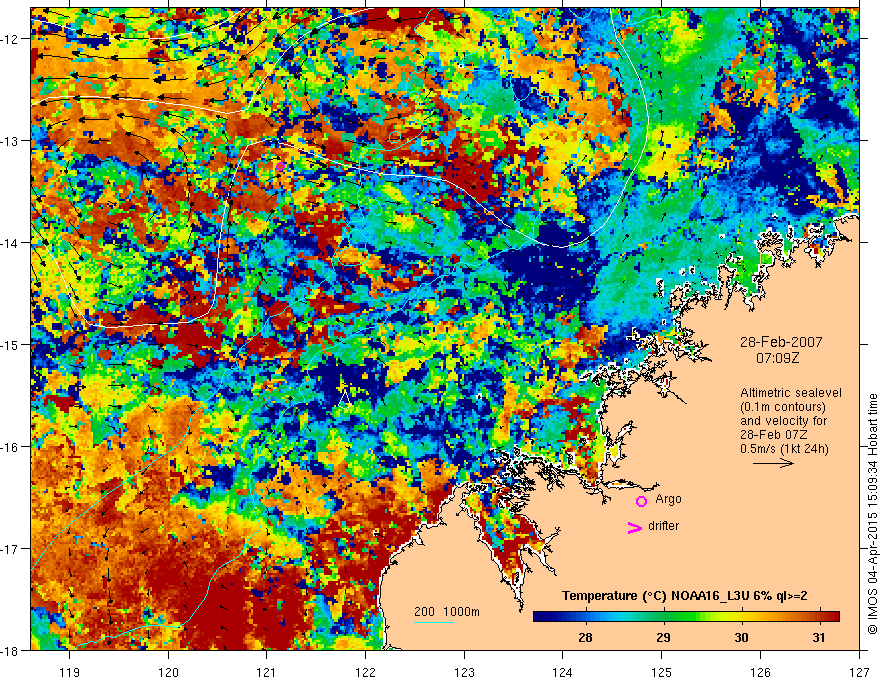Click the '125' longitude axis label
880x680 pixels.
pos(662,672)
